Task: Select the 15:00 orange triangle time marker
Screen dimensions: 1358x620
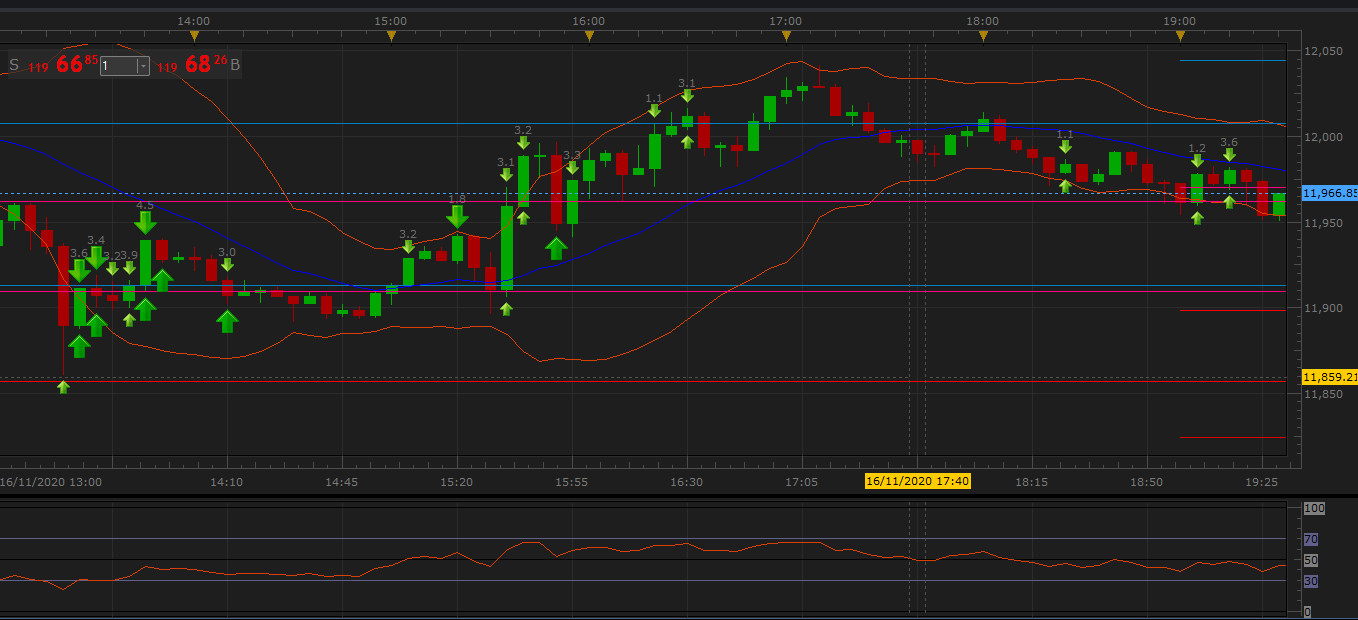Action: tap(391, 36)
